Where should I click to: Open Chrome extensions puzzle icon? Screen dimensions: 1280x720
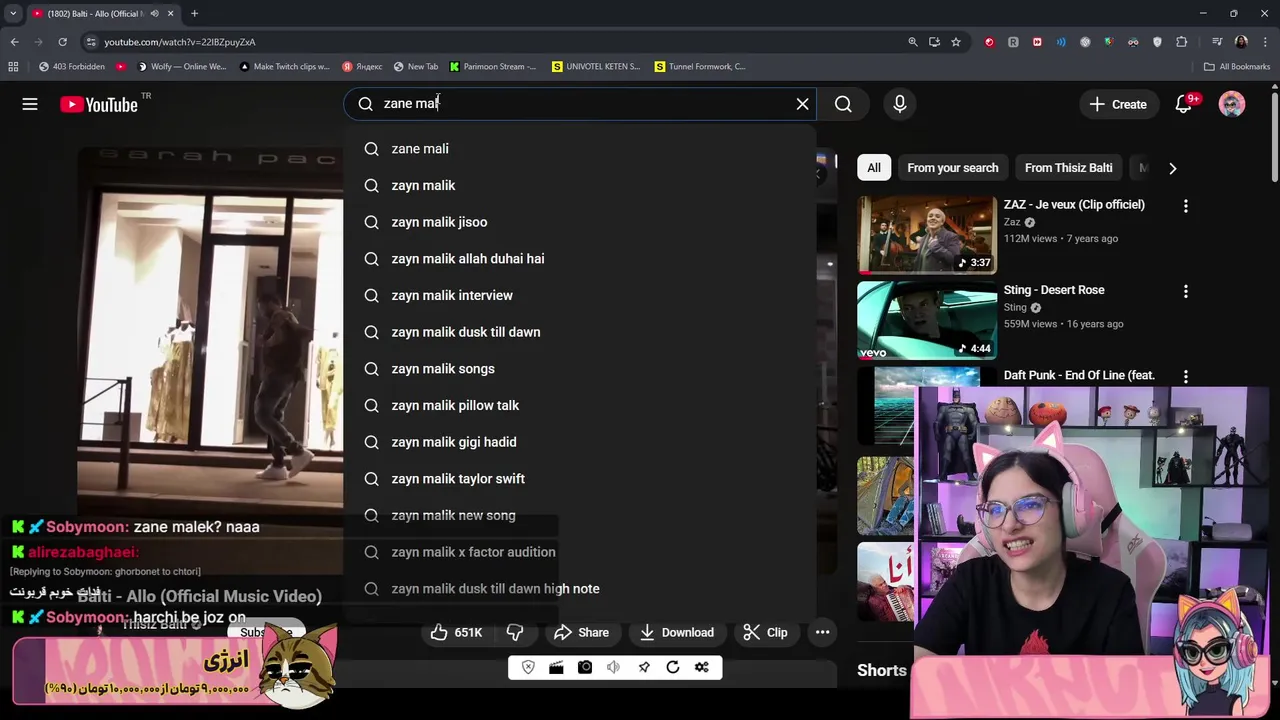[x=1181, y=42]
